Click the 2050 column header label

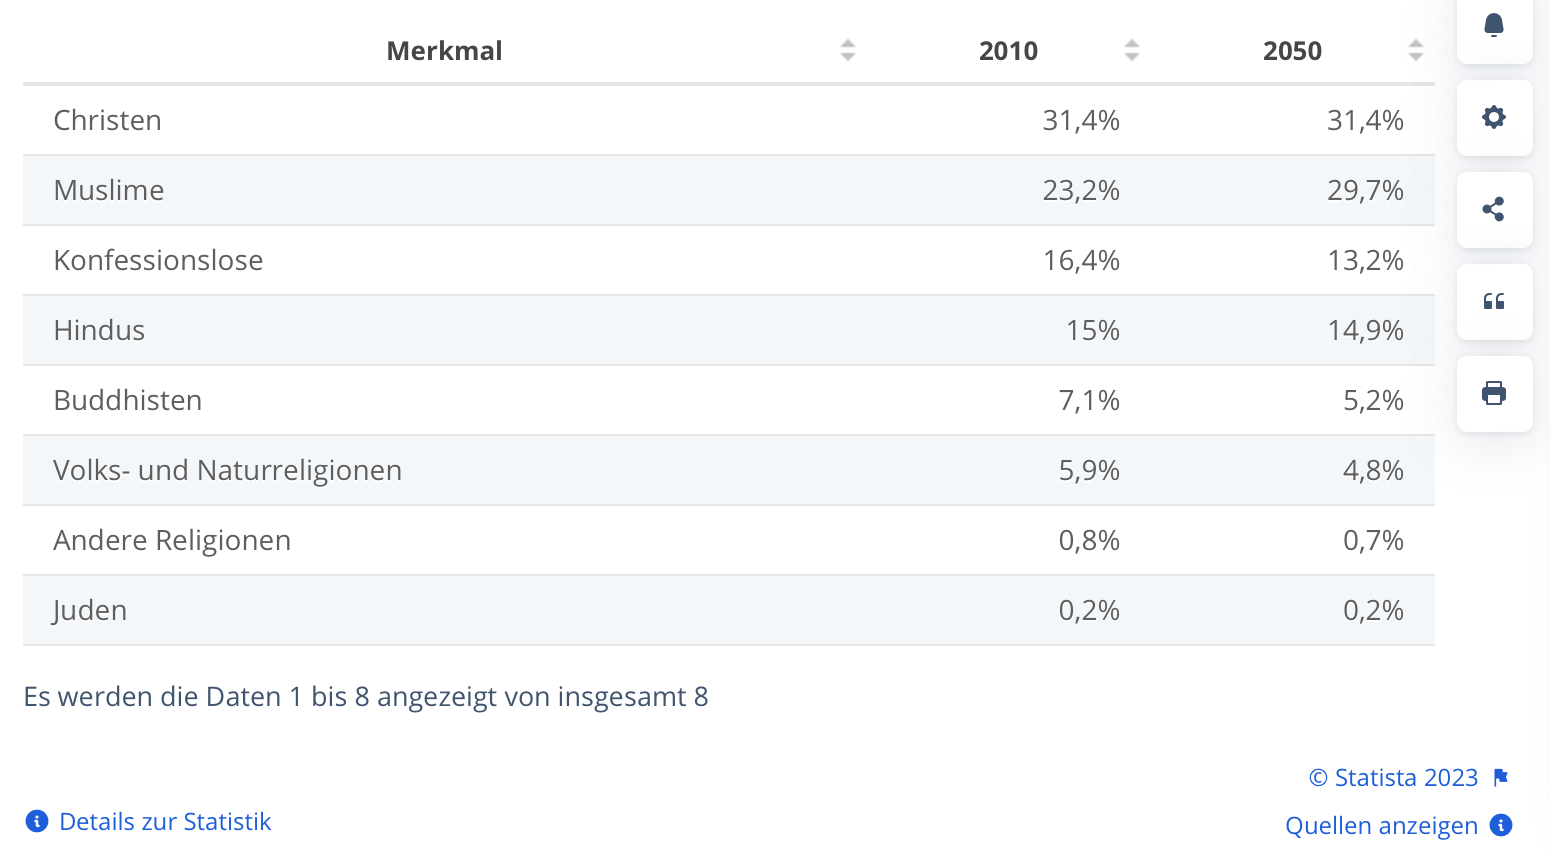coord(1292,51)
